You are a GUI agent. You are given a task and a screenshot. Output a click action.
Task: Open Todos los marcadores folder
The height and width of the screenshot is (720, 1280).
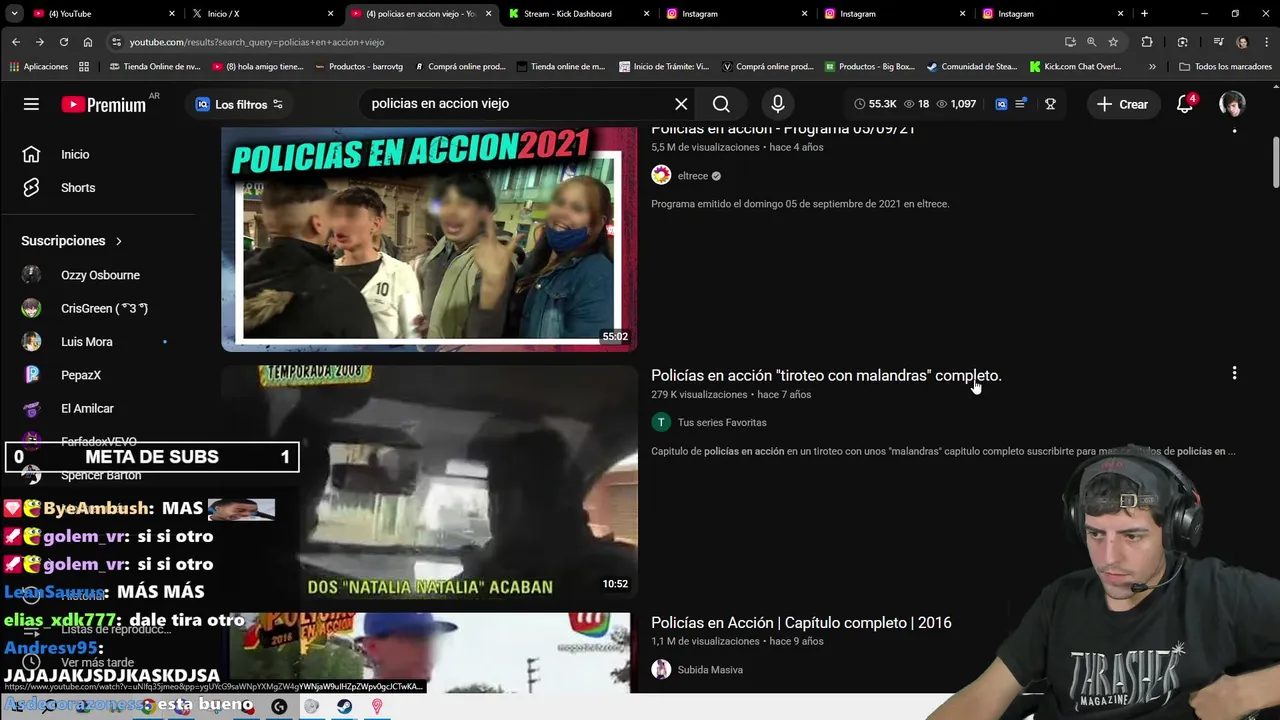click(x=1225, y=67)
